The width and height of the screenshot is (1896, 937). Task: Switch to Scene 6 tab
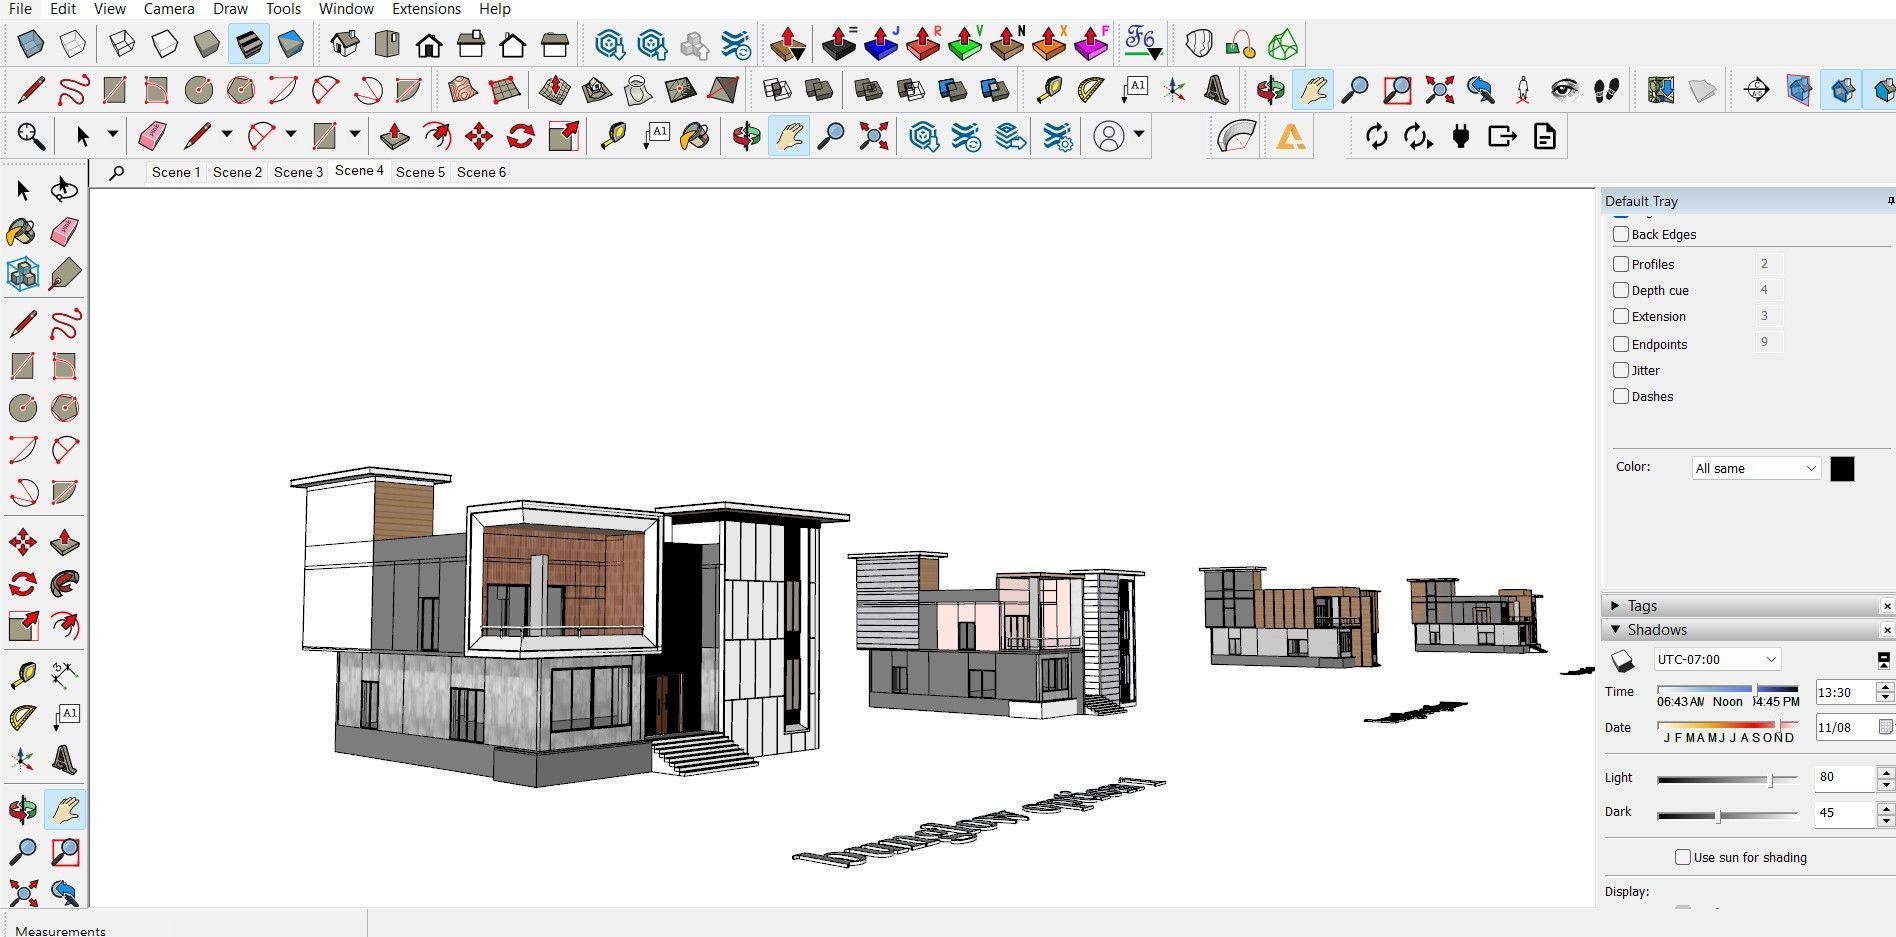tap(481, 172)
